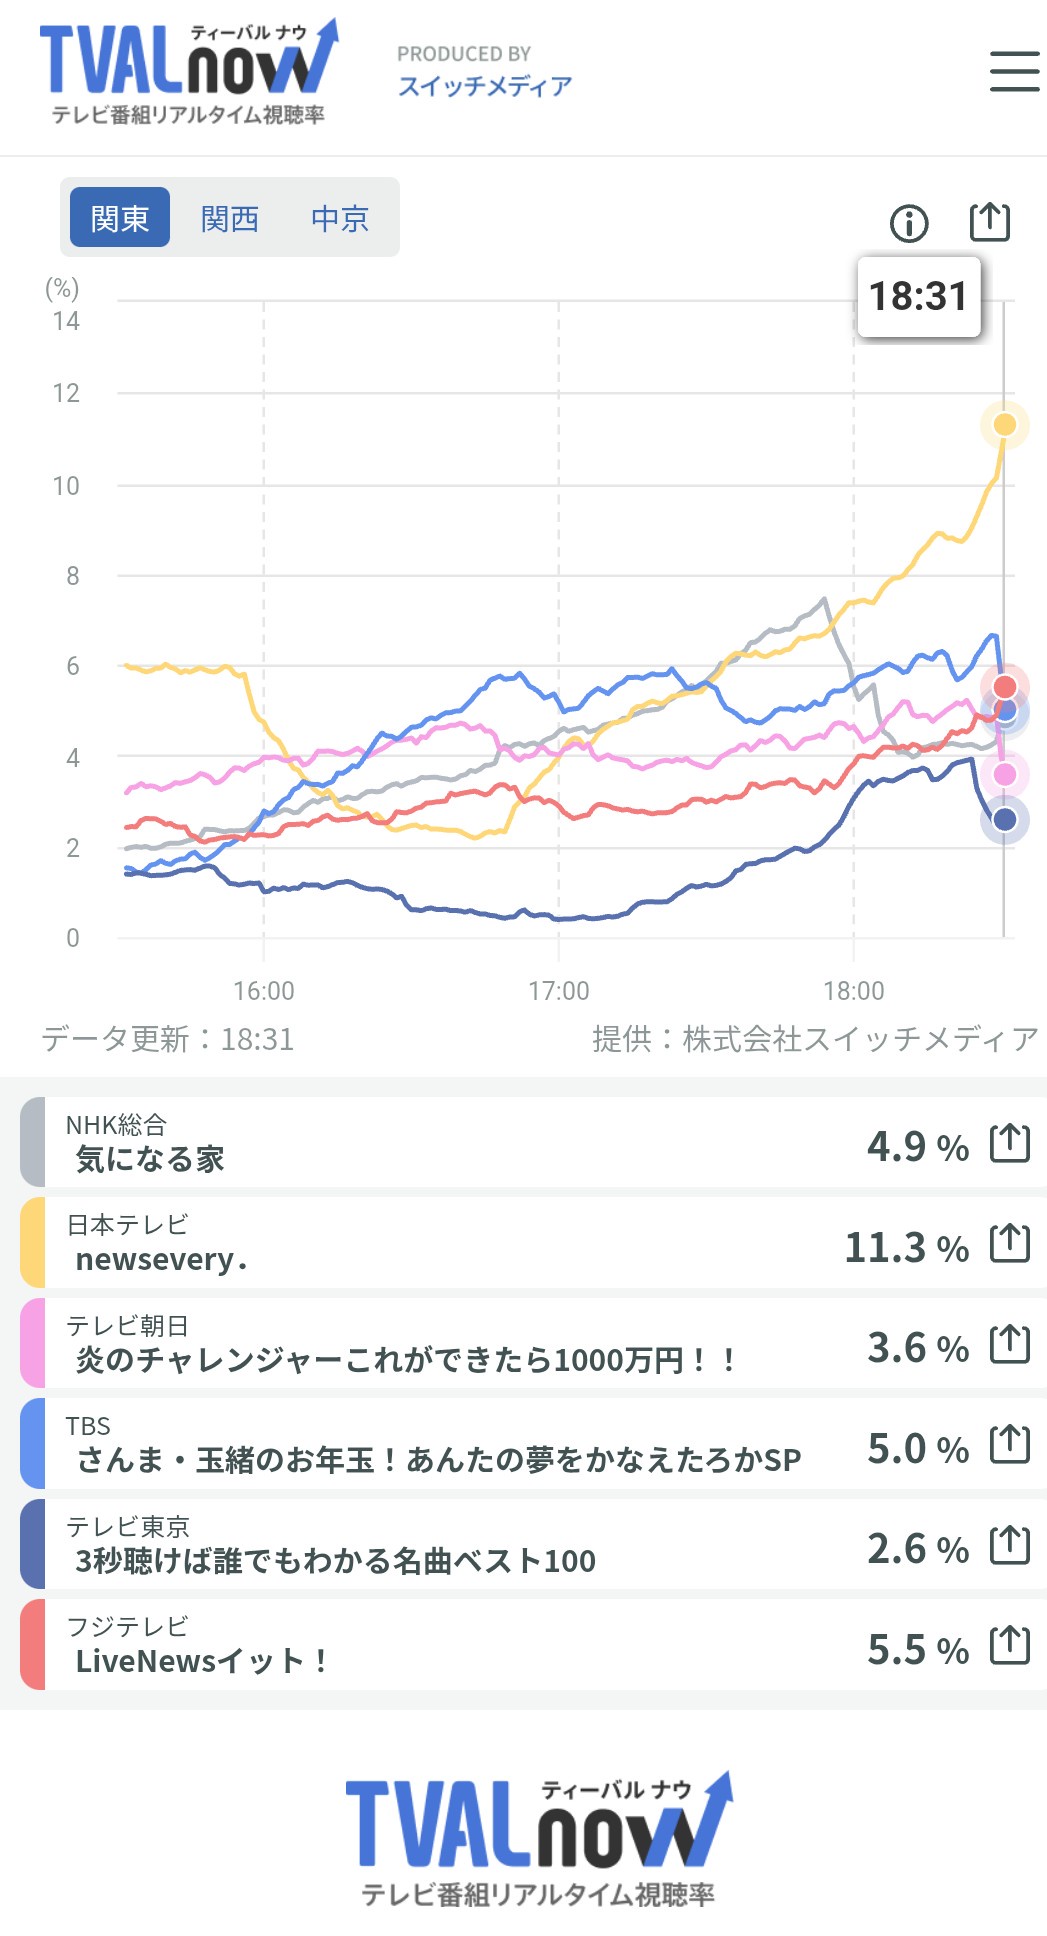The height and width of the screenshot is (1936, 1047).
Task: Open the hamburger menu
Action: 1014,71
